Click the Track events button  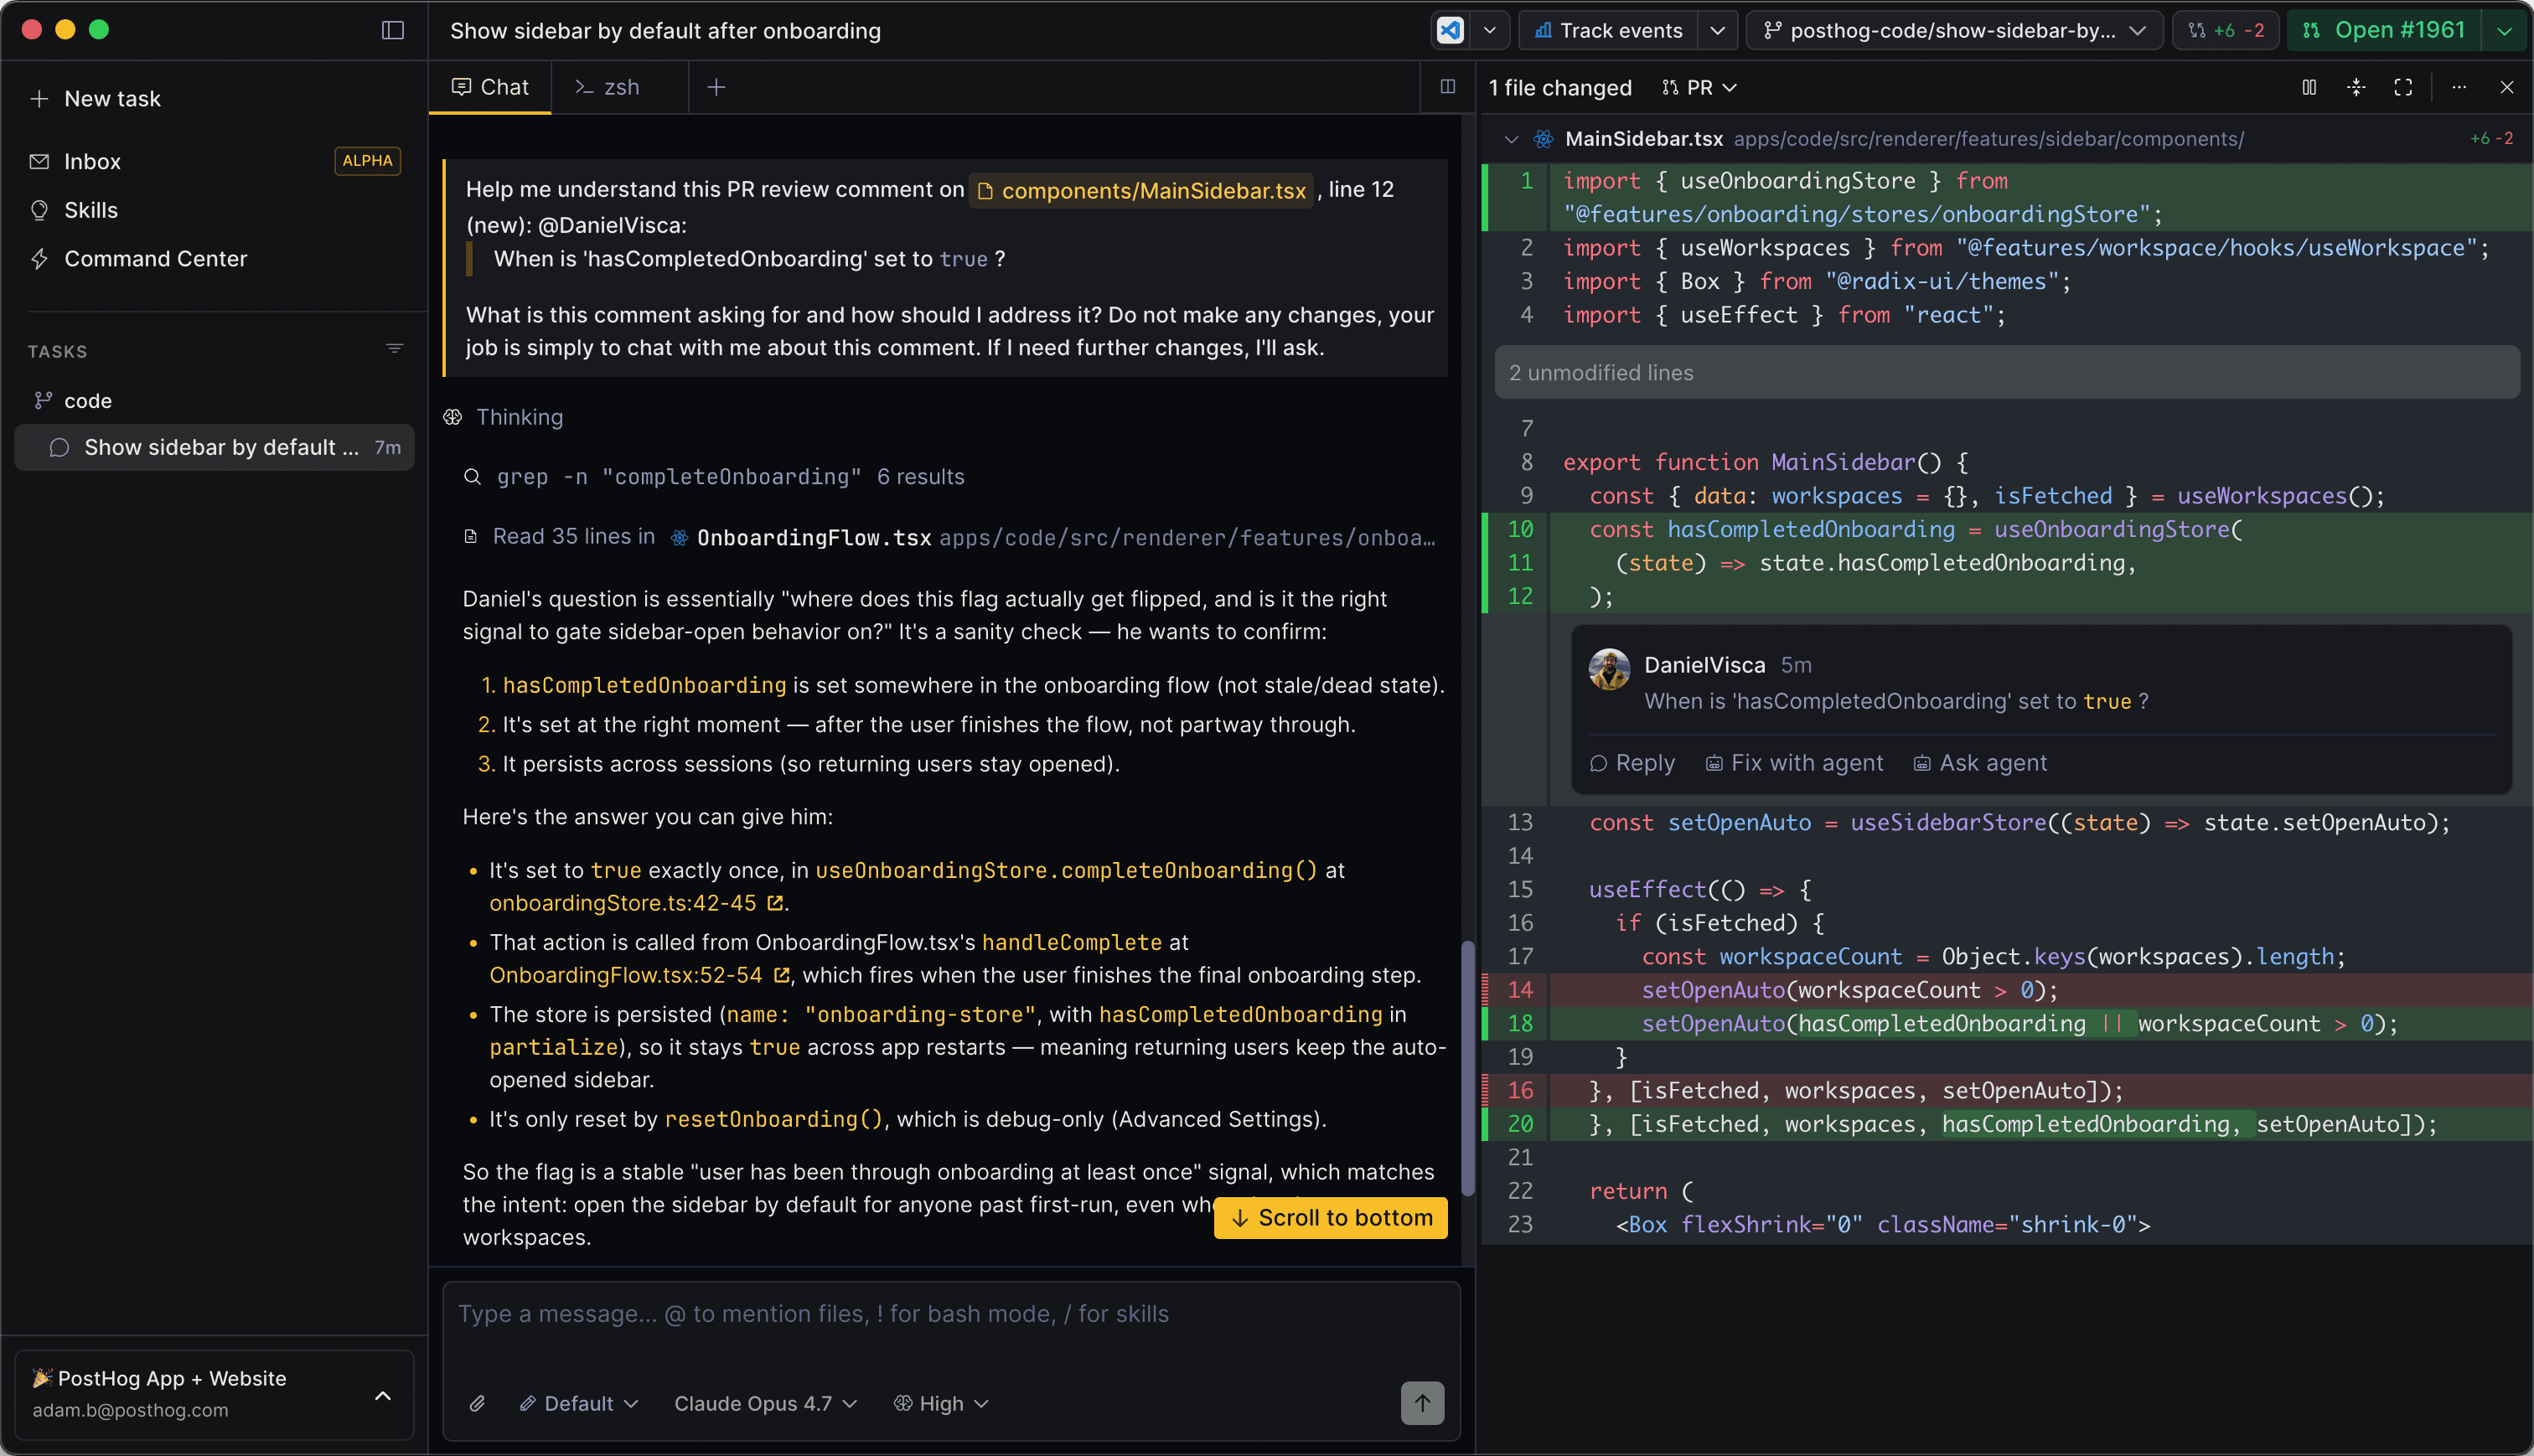point(1608,30)
